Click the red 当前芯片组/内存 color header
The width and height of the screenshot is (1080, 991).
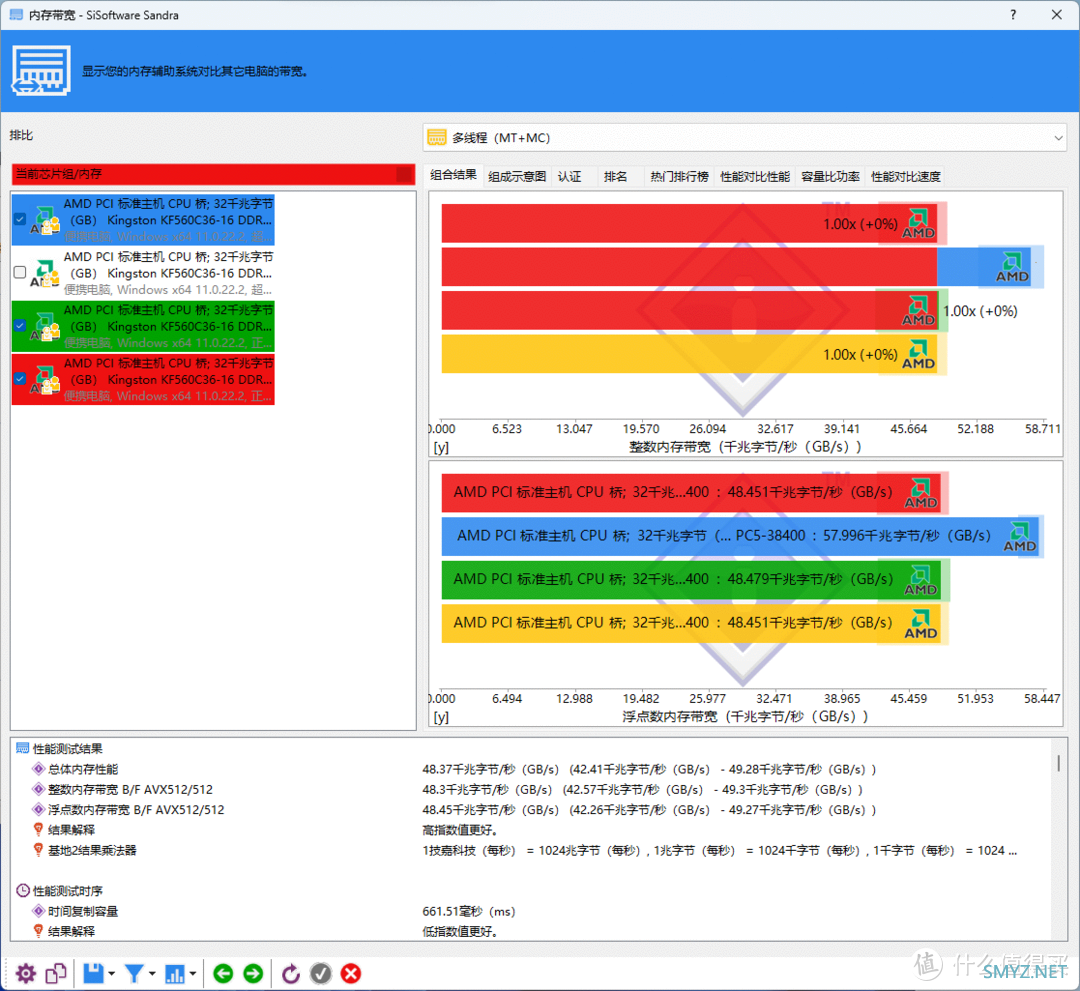pyautogui.click(x=213, y=174)
